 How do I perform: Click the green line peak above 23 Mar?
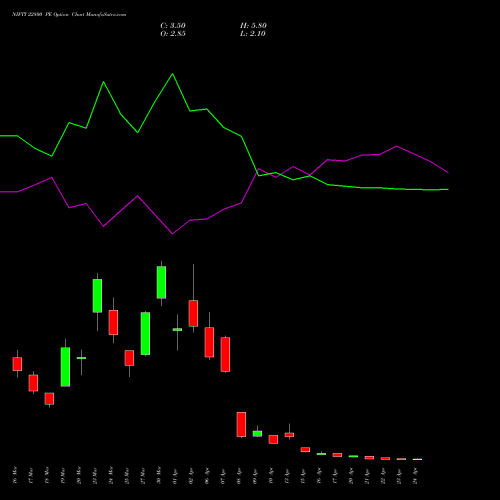(x=103, y=82)
